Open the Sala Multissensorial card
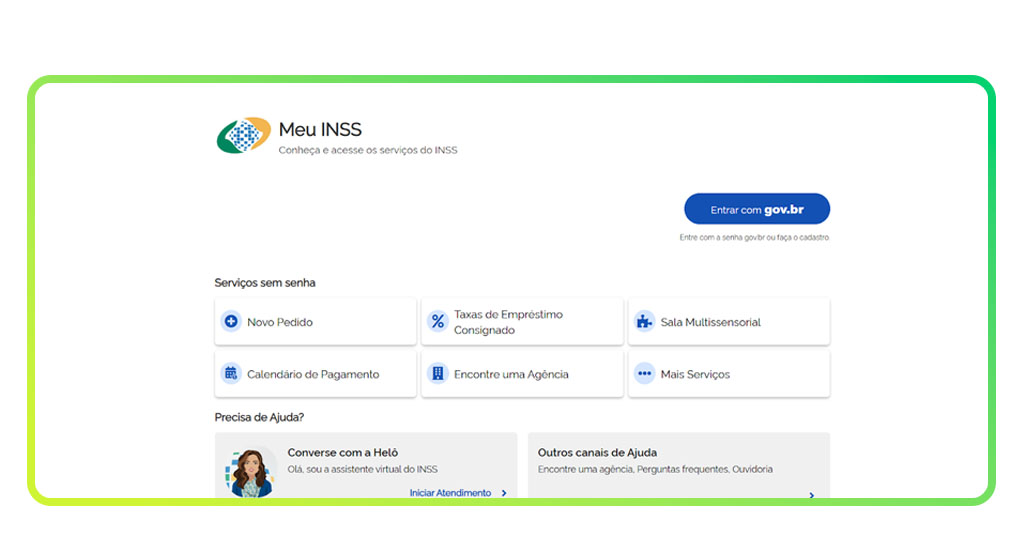Screen dimensions: 1024x536 pyautogui.click(x=729, y=321)
